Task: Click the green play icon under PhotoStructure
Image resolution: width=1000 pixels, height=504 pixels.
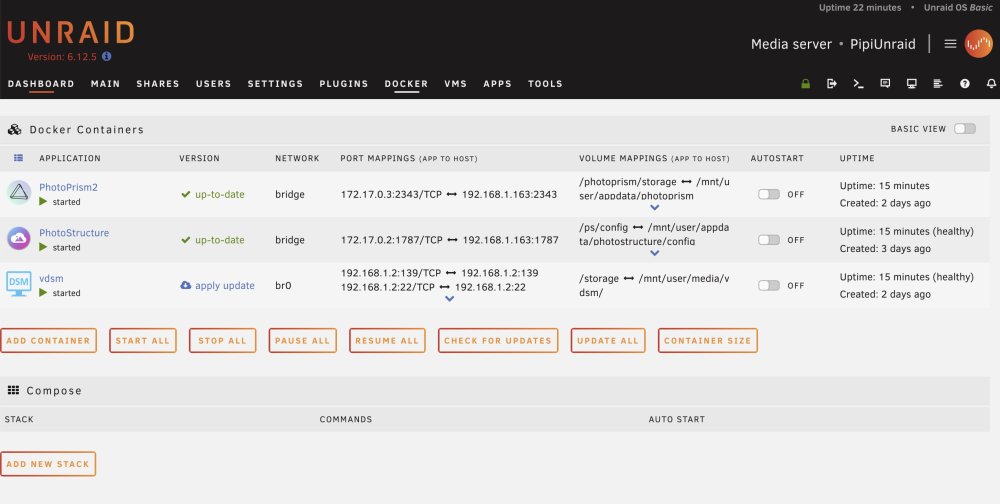Action: pos(43,247)
